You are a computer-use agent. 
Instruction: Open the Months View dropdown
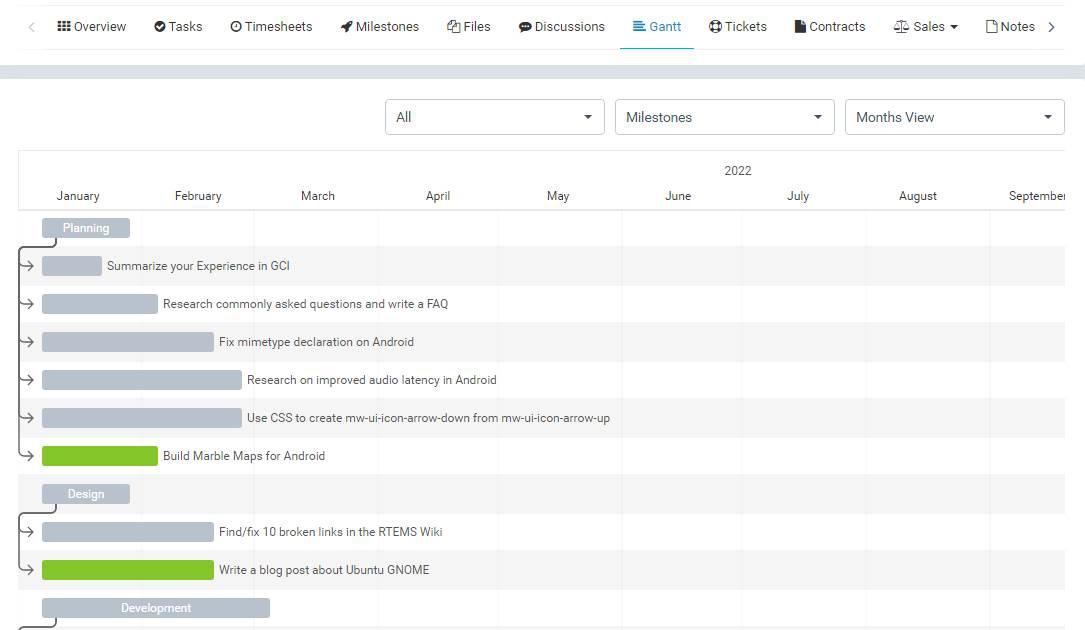954,117
